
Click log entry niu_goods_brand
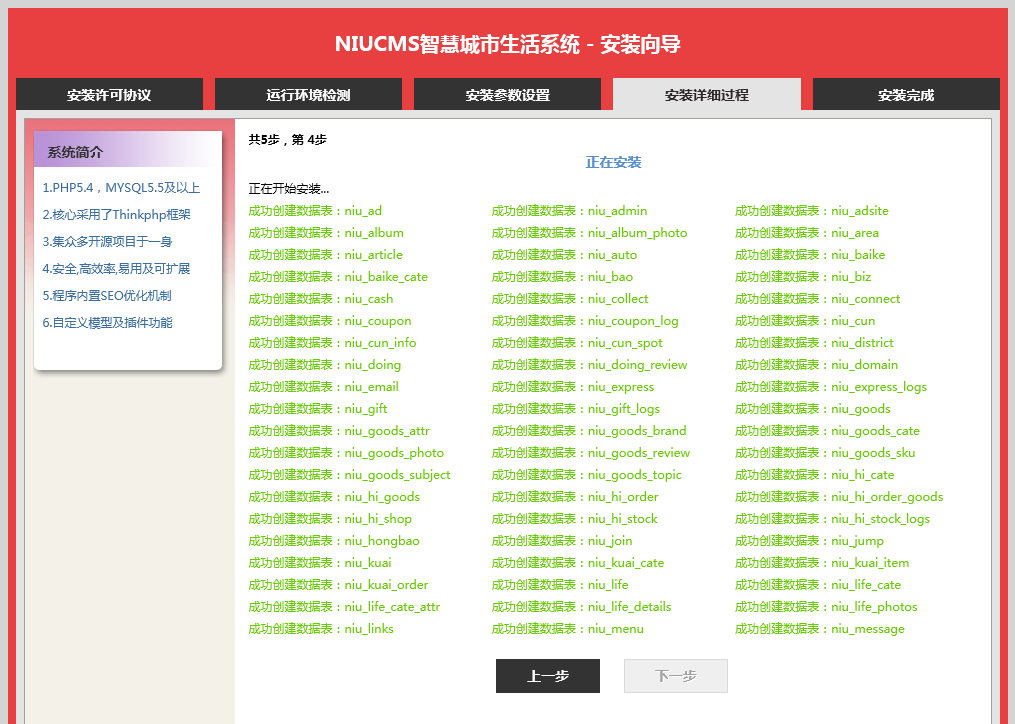[588, 431]
